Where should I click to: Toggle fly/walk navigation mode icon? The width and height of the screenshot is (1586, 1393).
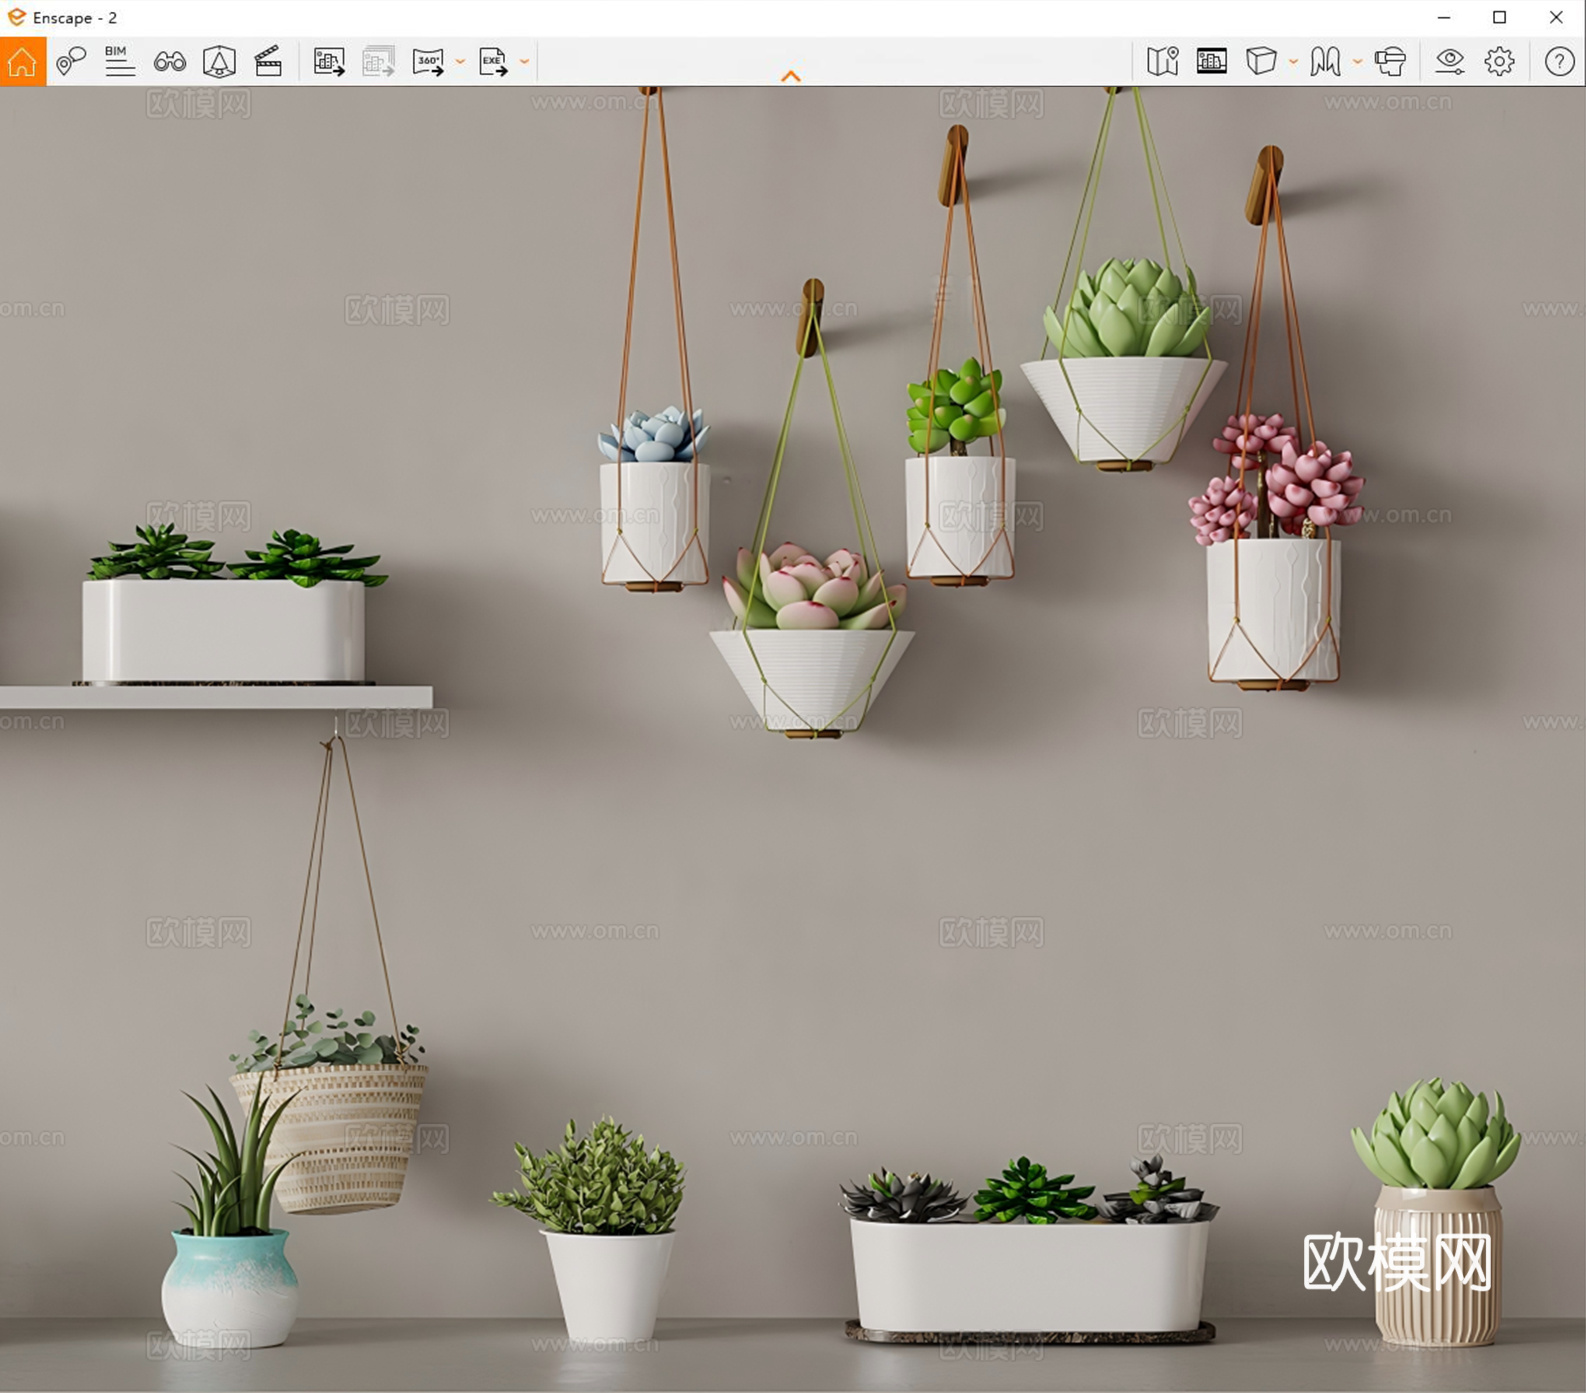point(1325,62)
